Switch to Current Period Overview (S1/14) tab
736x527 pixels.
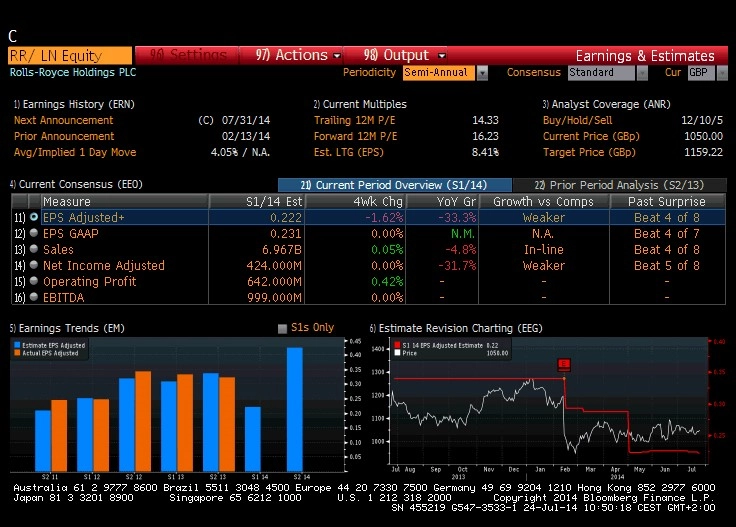[x=395, y=185]
